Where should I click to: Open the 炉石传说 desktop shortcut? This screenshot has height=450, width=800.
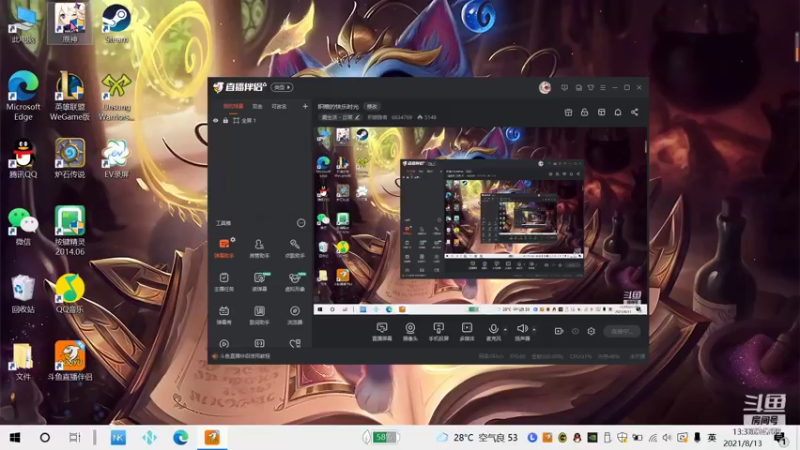70,159
